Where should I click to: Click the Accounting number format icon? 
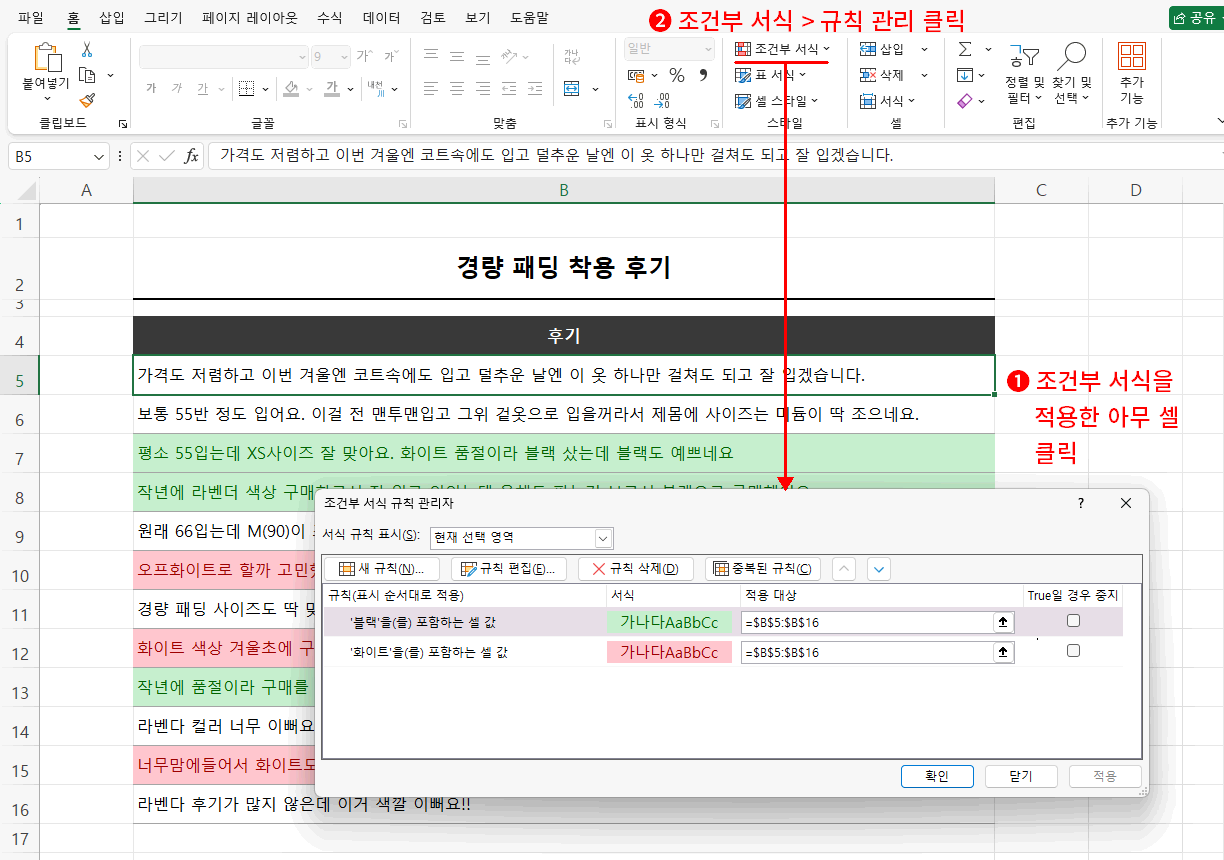coord(637,75)
